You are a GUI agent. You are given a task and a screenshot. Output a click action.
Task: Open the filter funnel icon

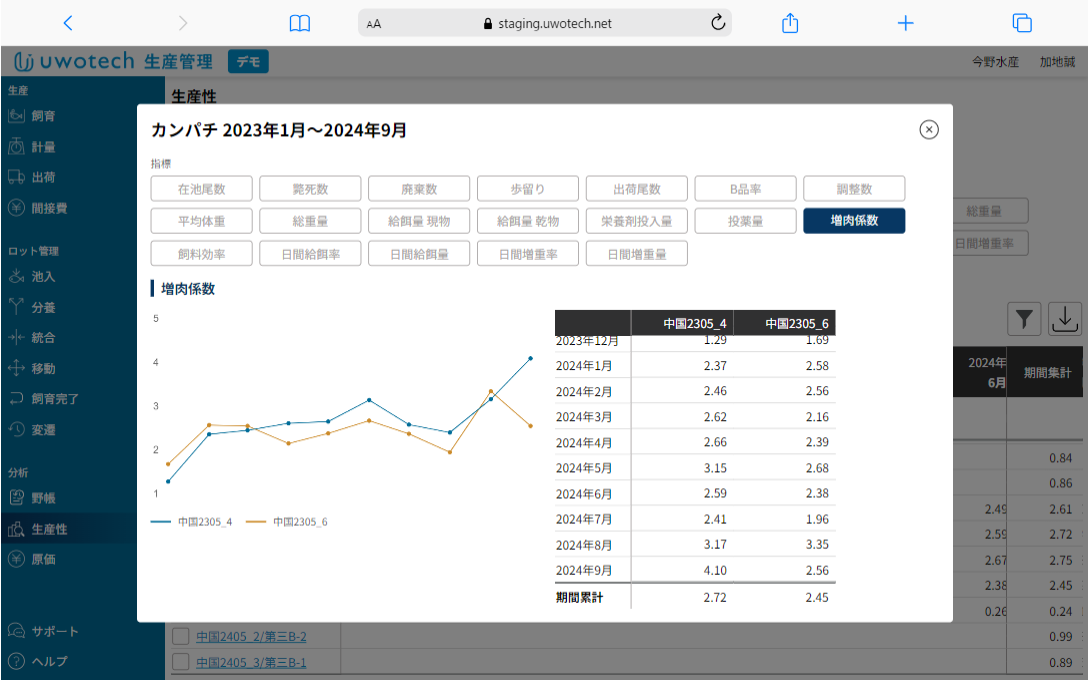pyautogui.click(x=1024, y=319)
